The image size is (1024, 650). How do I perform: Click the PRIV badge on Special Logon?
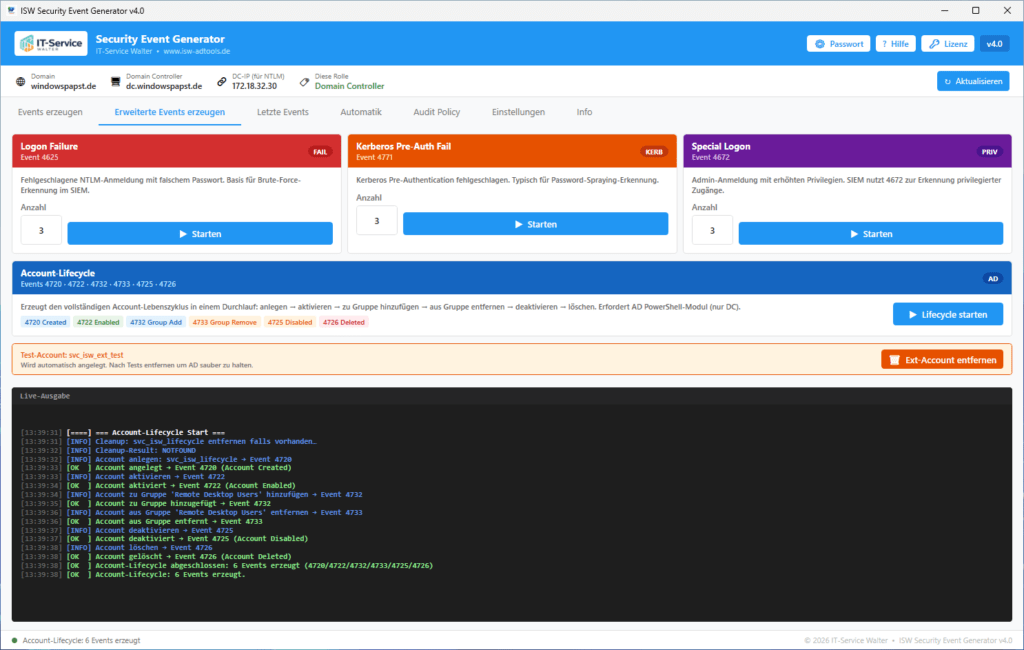tap(989, 152)
